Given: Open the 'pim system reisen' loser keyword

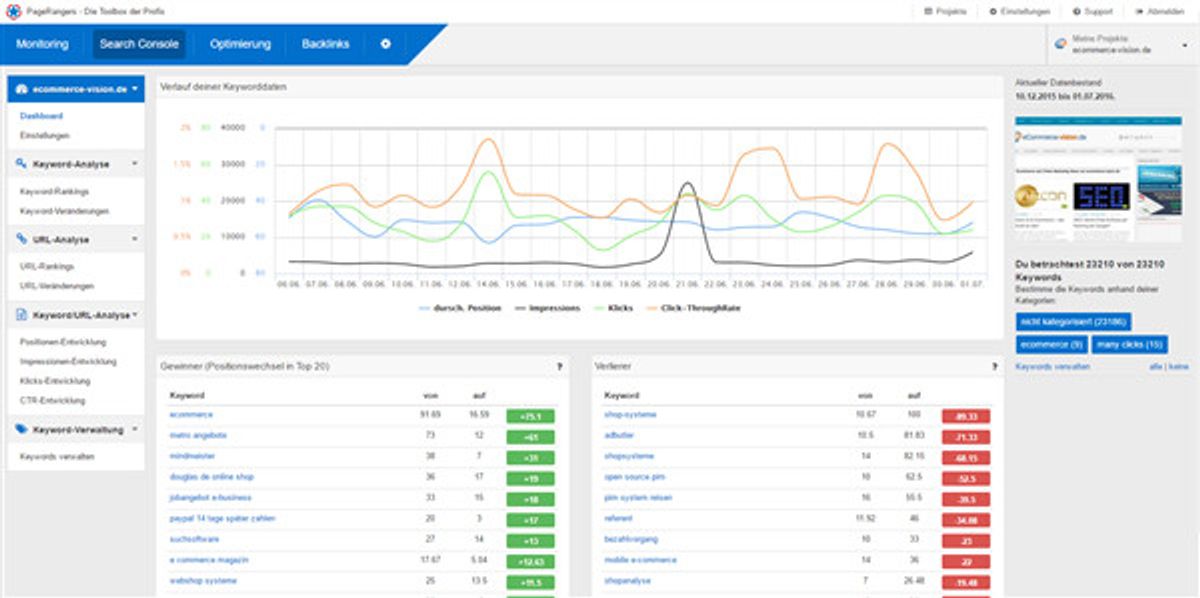Looking at the screenshot, I should (638, 497).
